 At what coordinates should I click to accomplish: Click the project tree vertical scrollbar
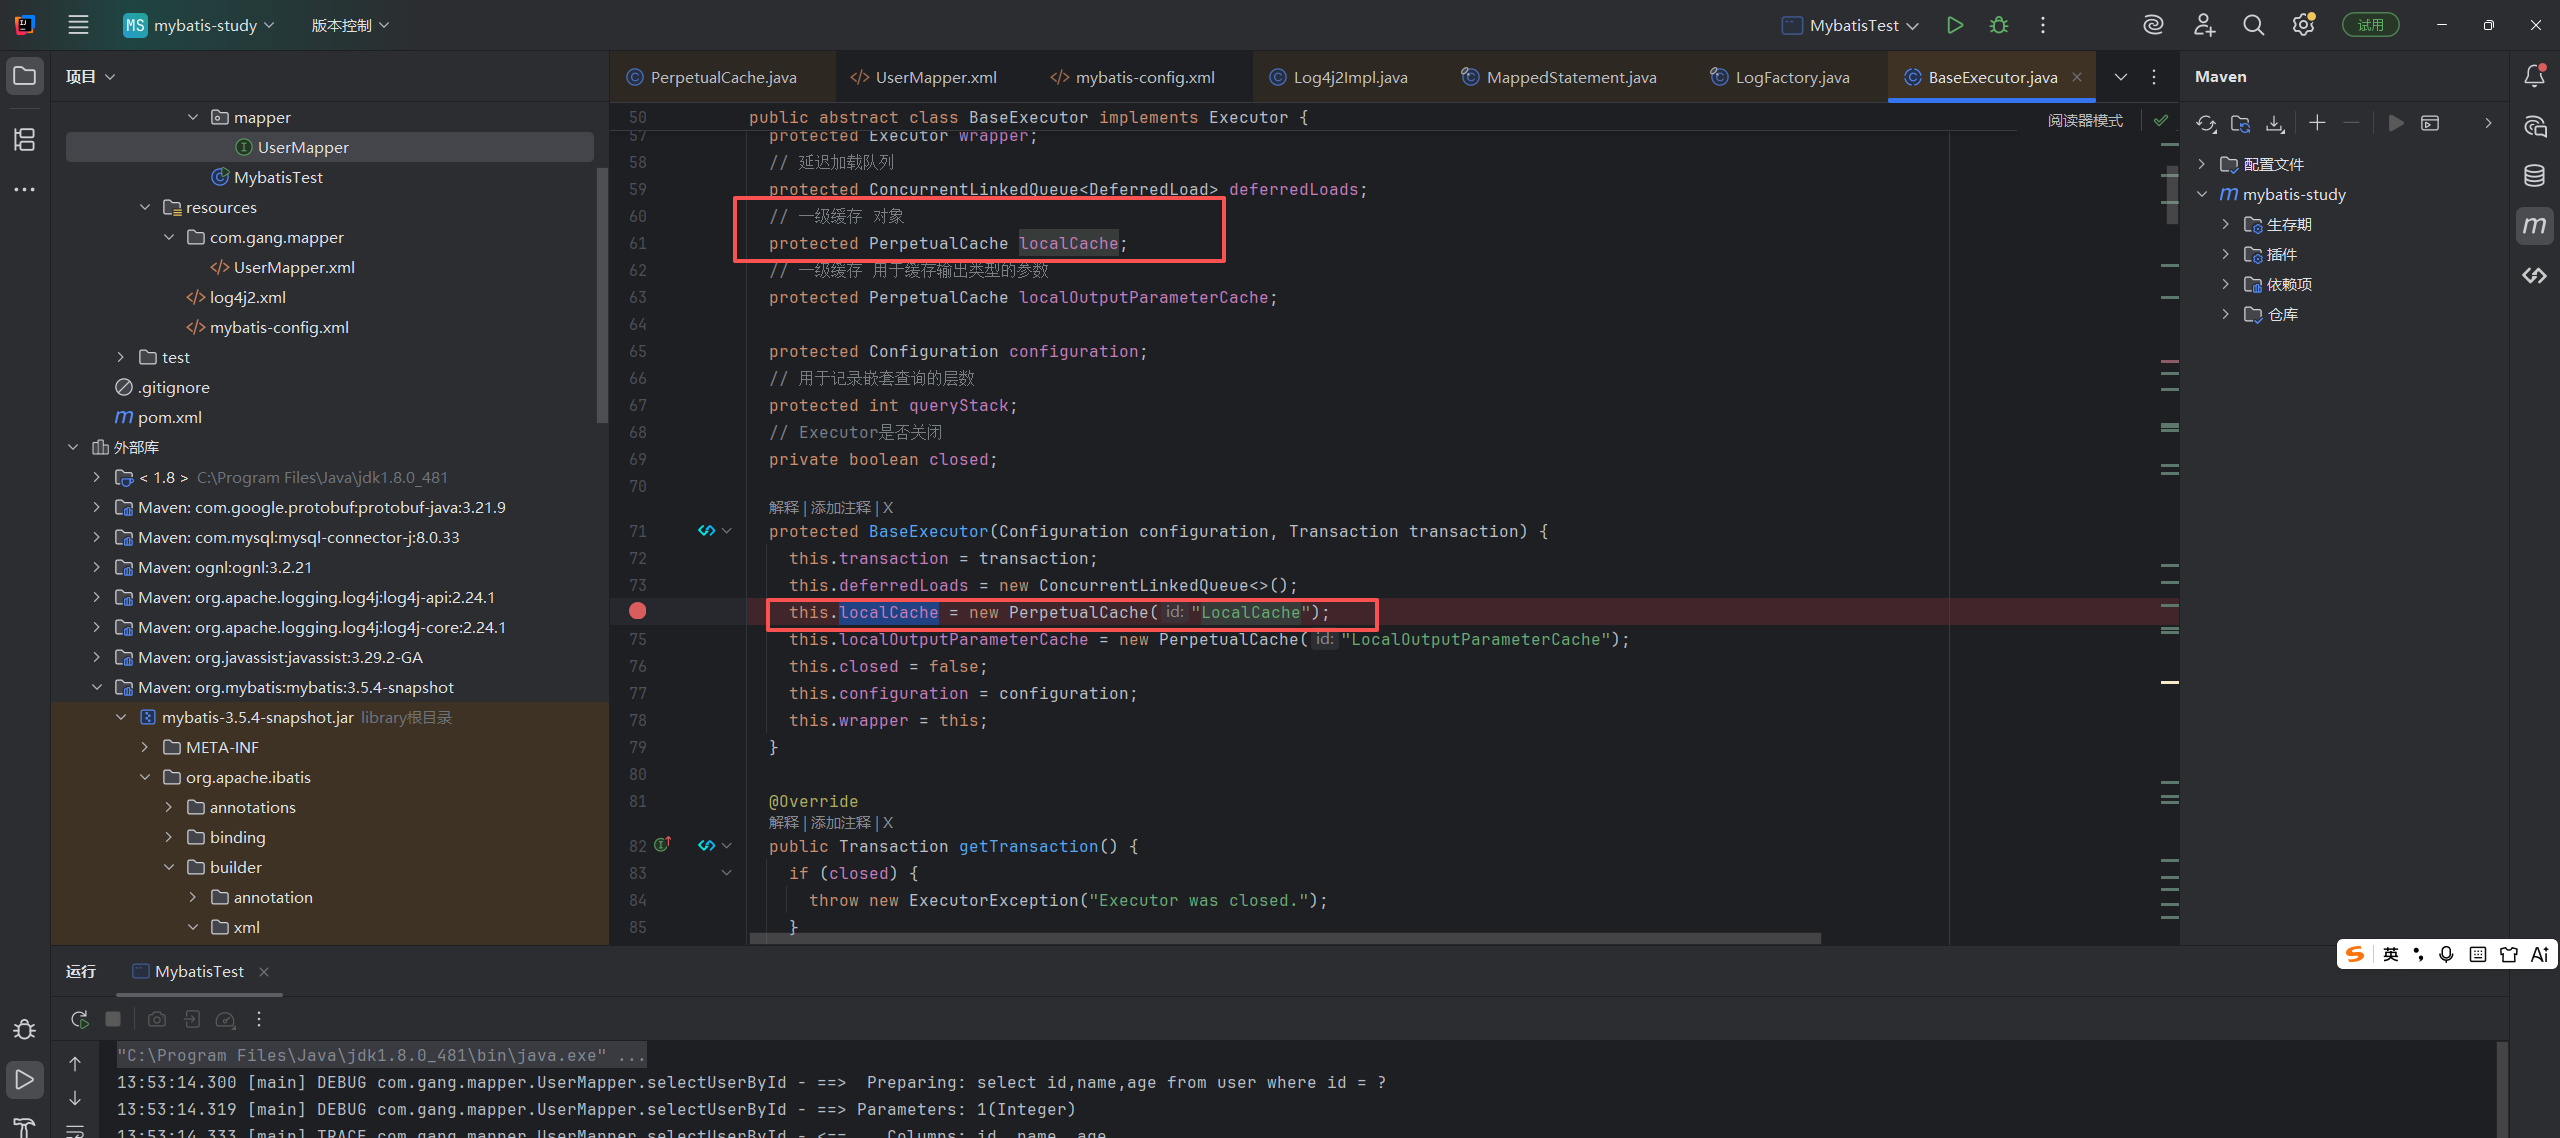tap(602, 295)
